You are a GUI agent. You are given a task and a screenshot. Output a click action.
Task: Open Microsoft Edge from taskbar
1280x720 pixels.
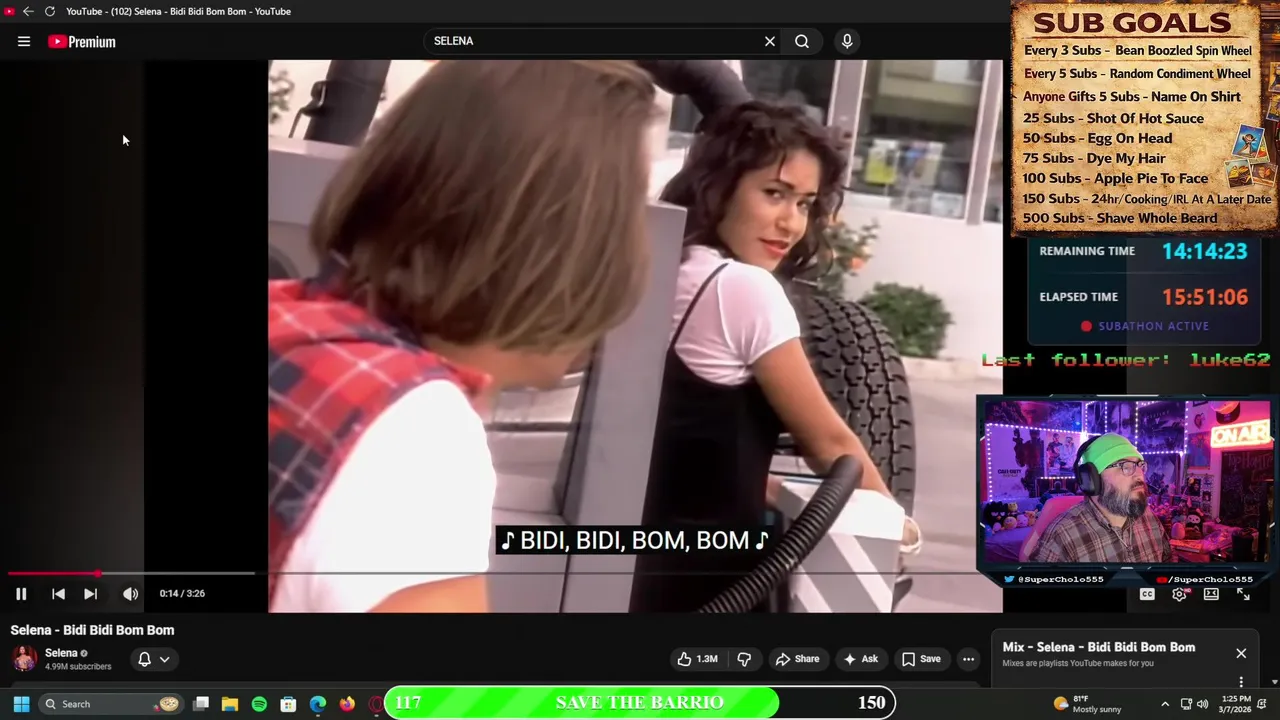pyautogui.click(x=318, y=704)
